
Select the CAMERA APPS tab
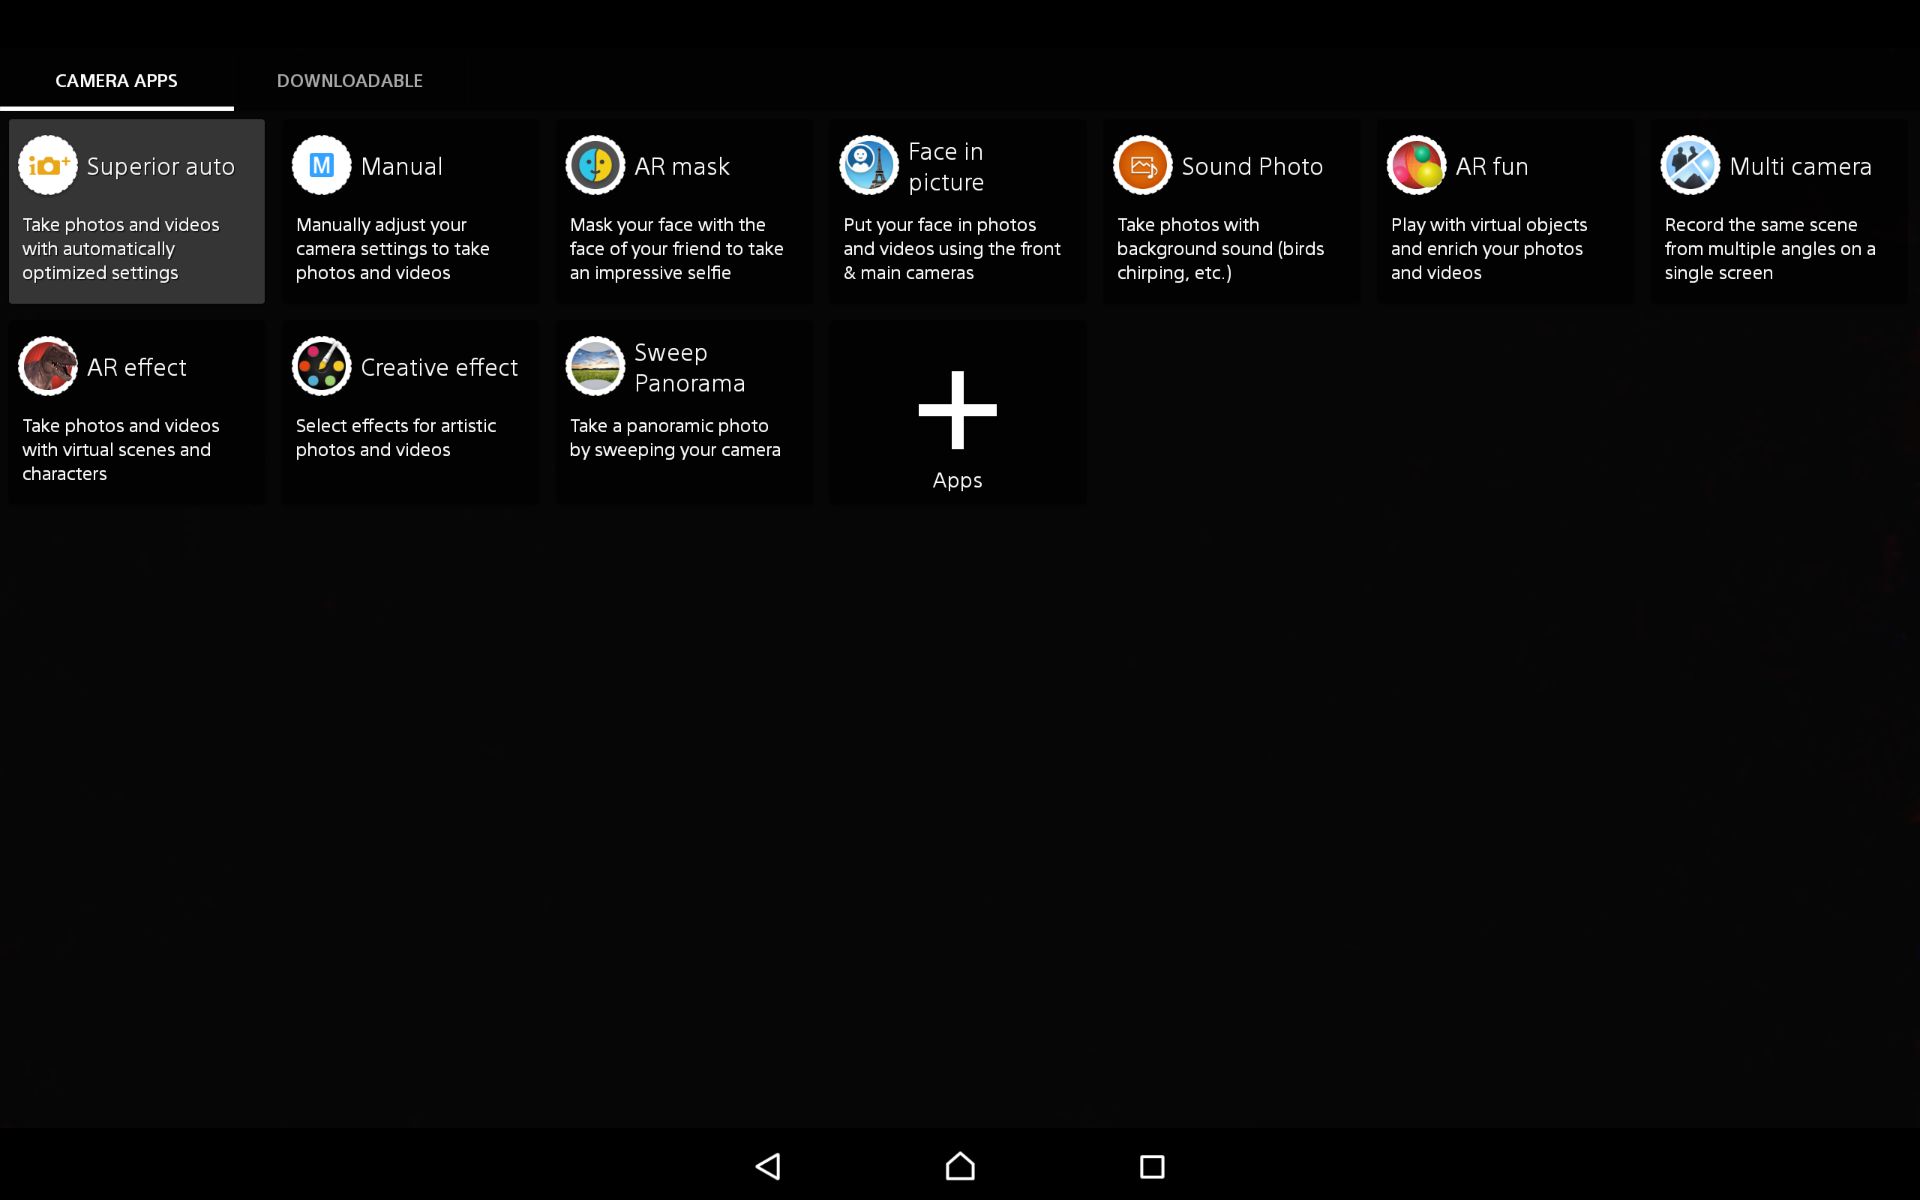(117, 80)
